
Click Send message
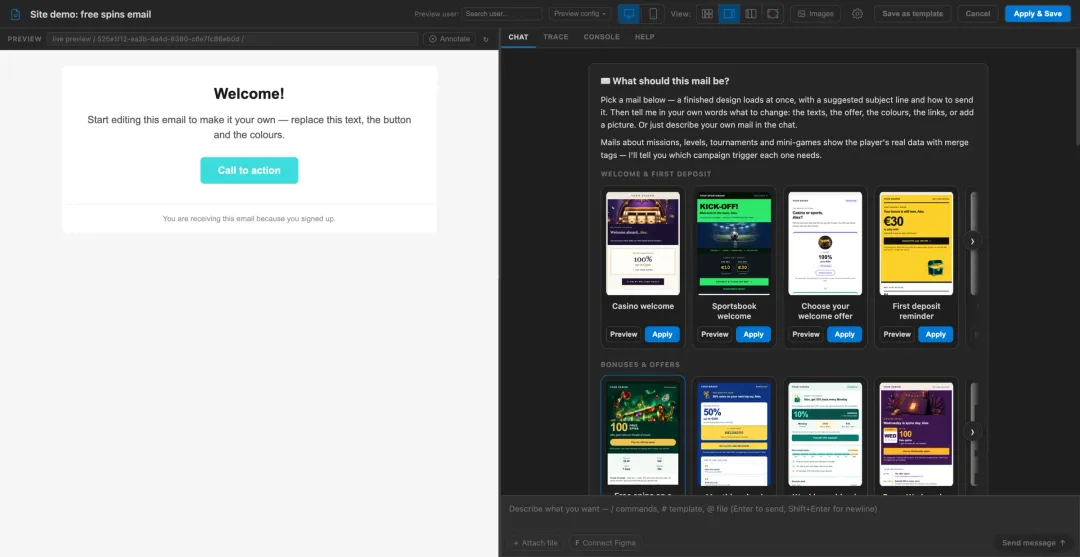(x=1033, y=543)
